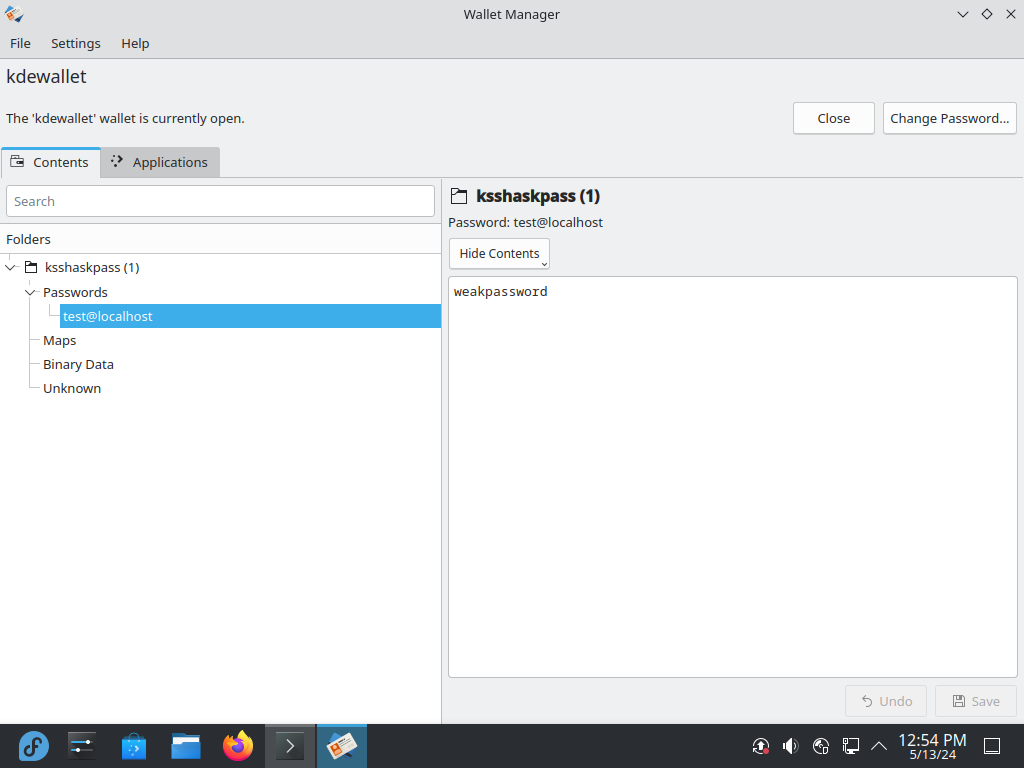
Task: Click Change Password button
Action: tap(950, 118)
